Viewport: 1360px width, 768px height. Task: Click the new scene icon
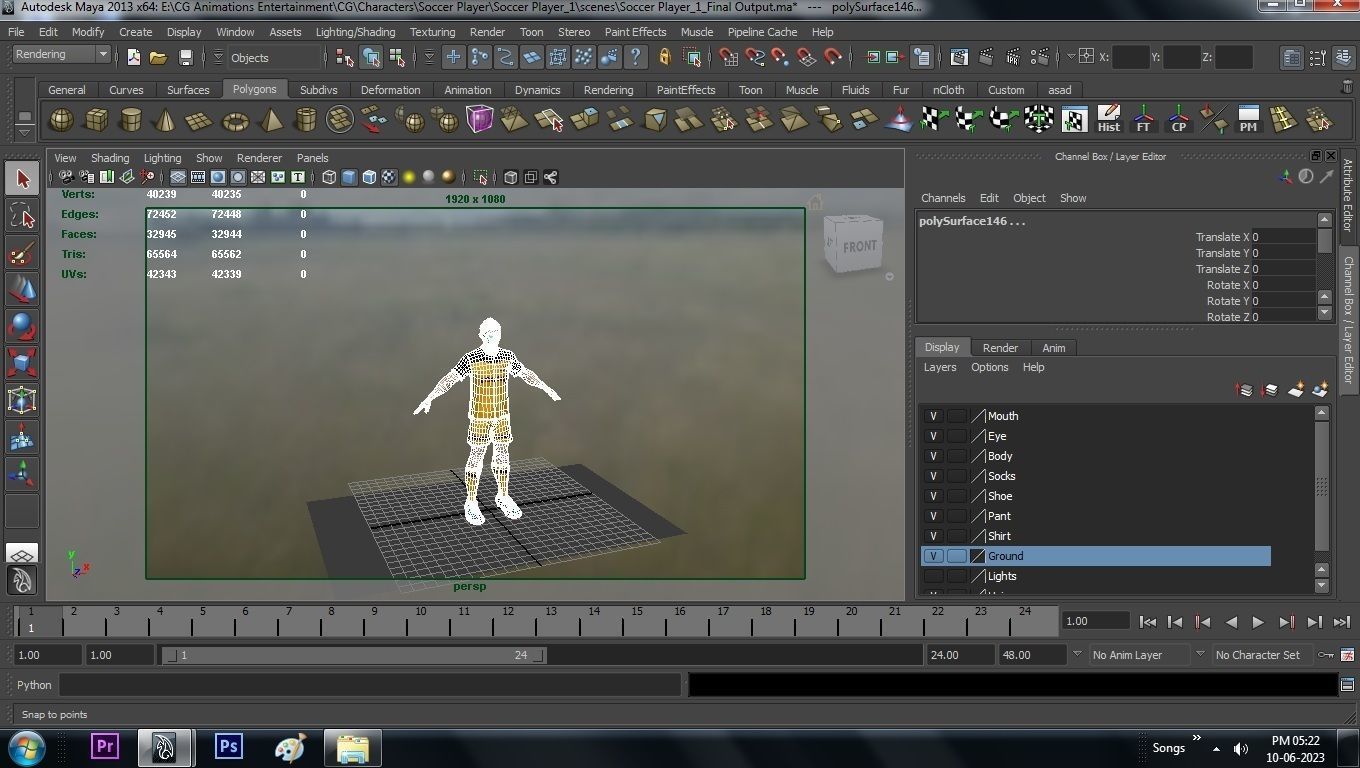tap(134, 58)
